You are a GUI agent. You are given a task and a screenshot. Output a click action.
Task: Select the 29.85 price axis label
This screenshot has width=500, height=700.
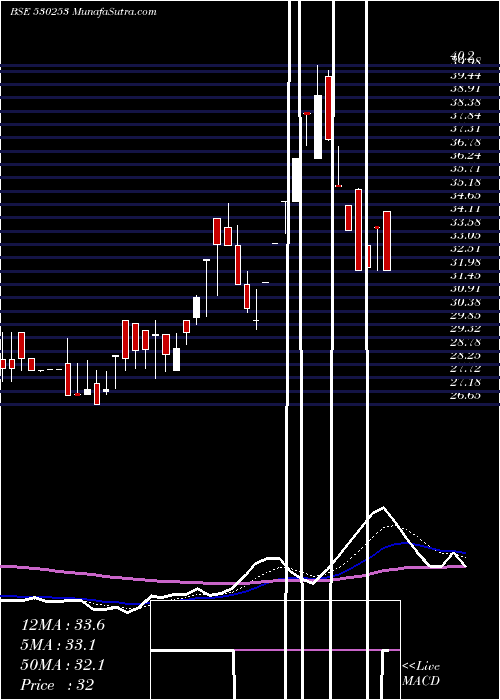[x=465, y=315]
